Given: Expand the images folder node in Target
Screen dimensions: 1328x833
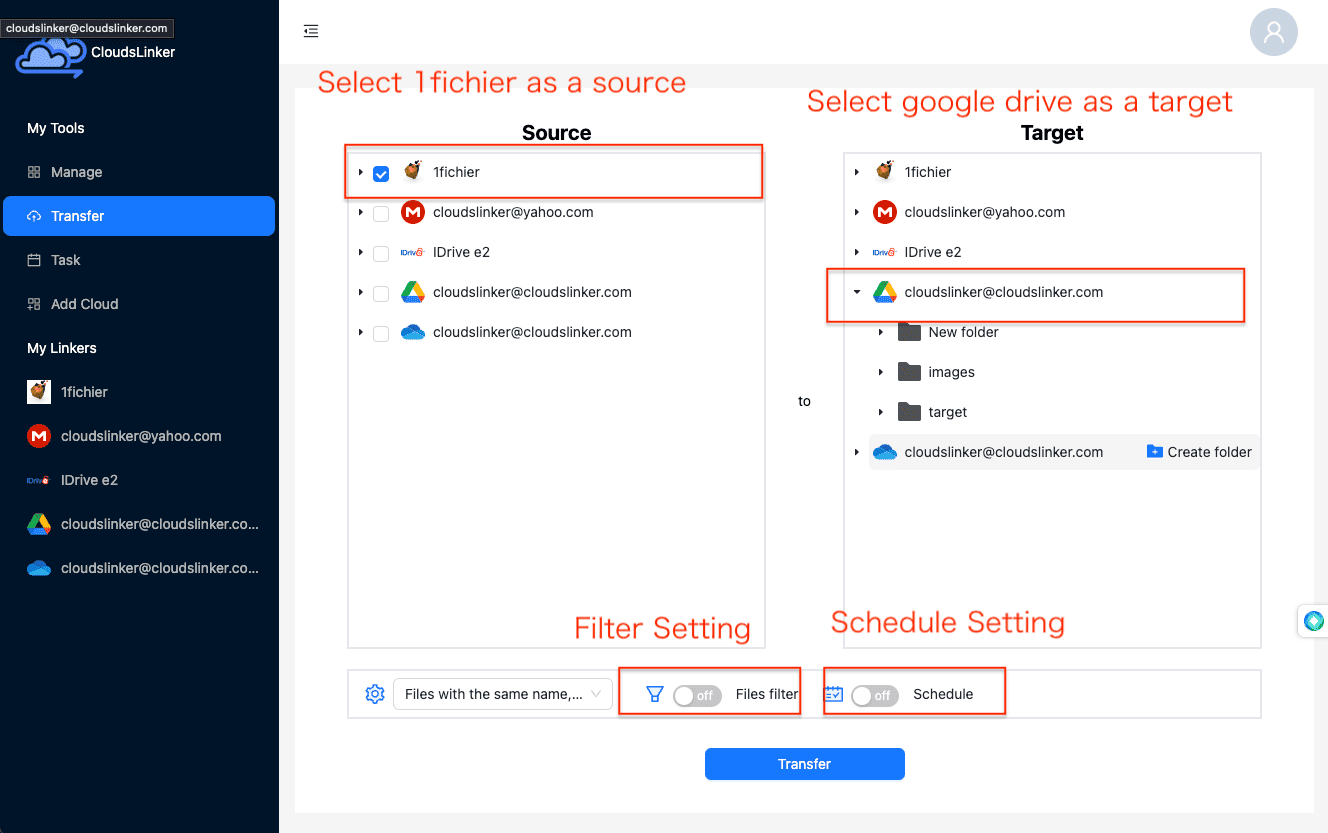Looking at the screenshot, I should (881, 372).
